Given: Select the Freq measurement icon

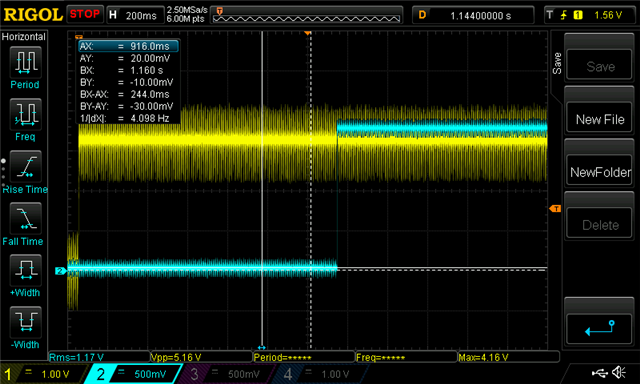Looking at the screenshot, I should (25, 114).
